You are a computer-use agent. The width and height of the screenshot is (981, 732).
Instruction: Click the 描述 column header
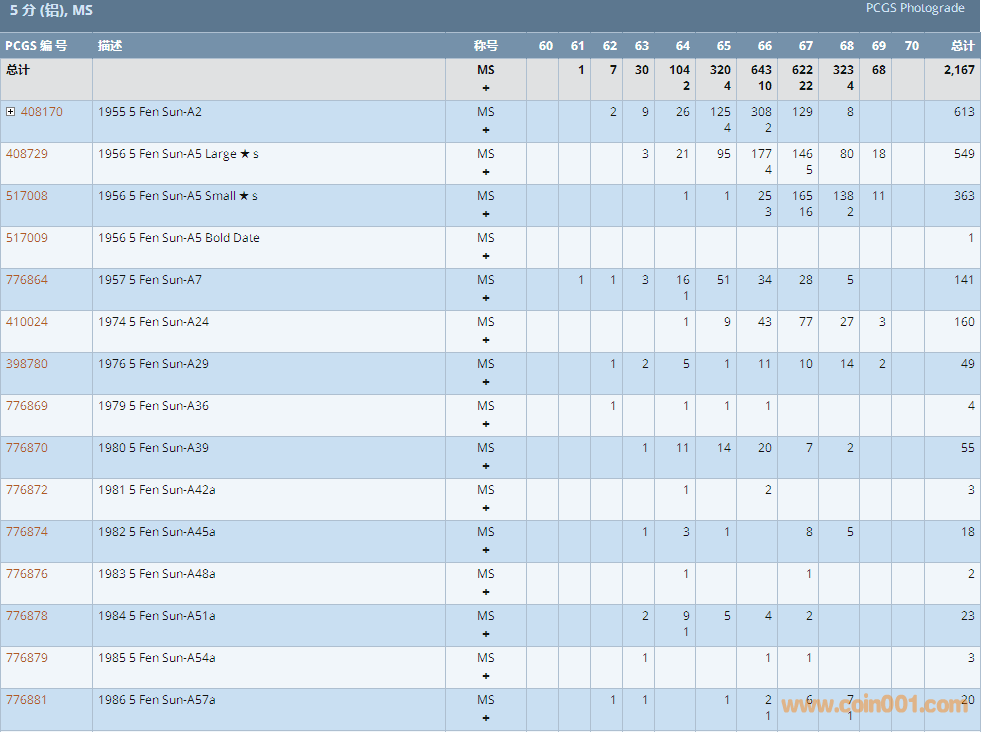tap(110, 46)
